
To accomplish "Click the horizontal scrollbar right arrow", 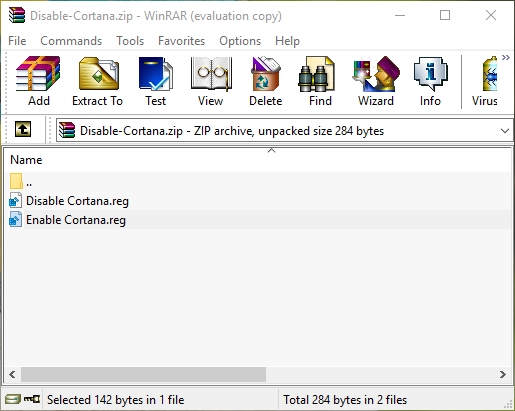I will coord(503,374).
